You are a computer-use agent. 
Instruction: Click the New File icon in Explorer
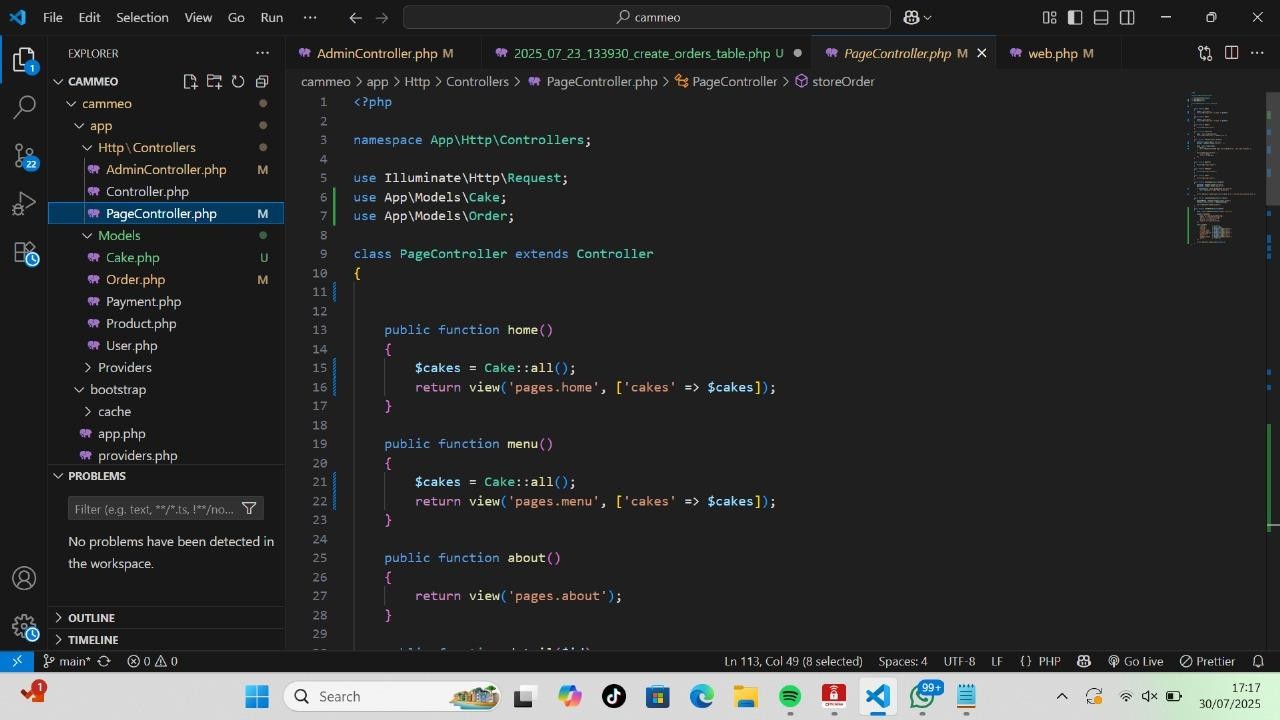[190, 82]
